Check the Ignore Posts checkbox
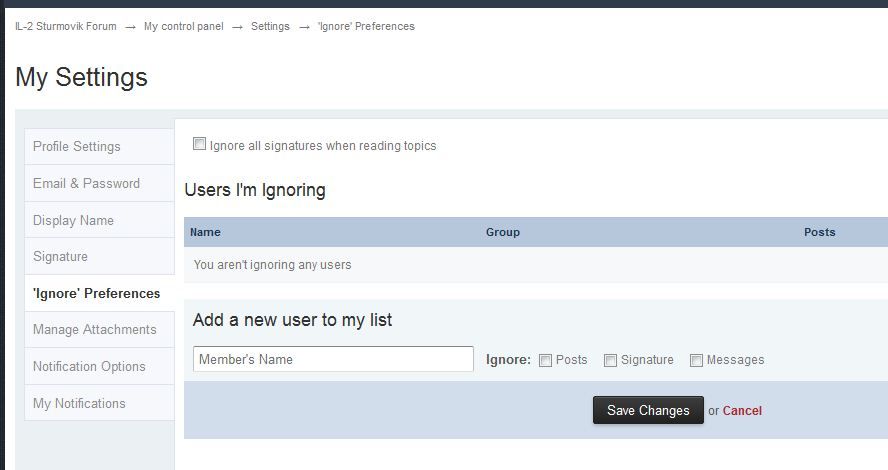888x470 pixels. [x=546, y=360]
